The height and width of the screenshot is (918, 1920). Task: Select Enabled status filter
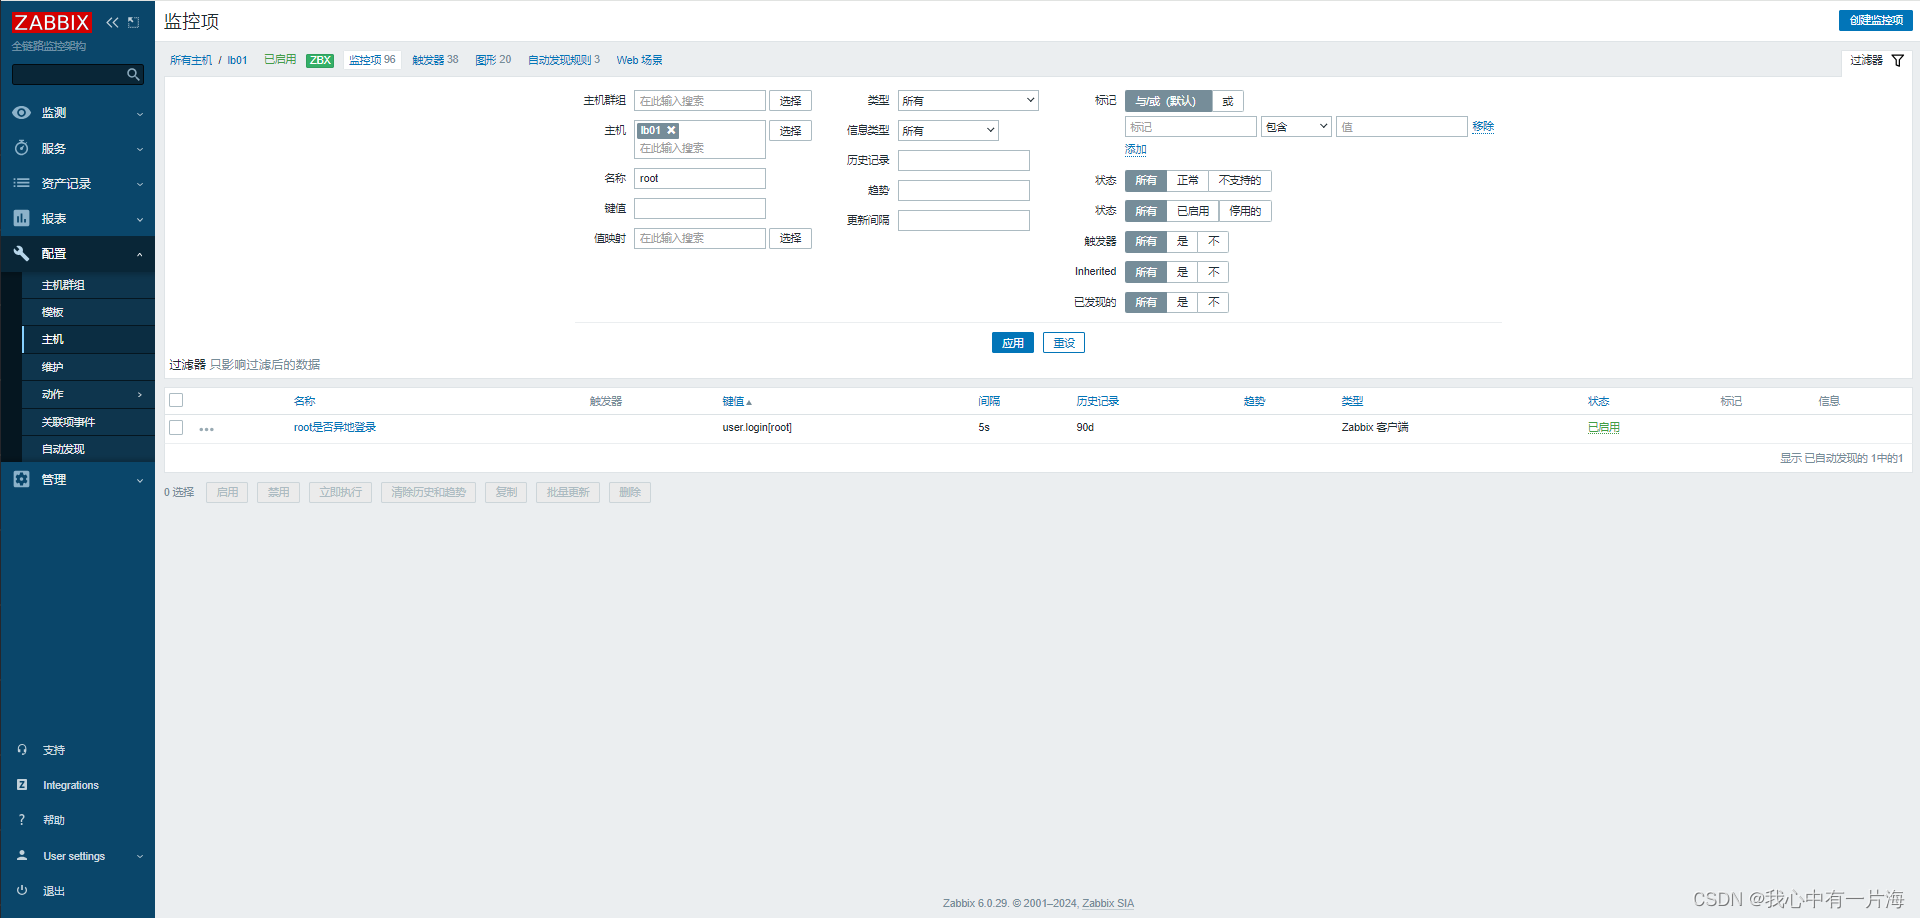1193,211
